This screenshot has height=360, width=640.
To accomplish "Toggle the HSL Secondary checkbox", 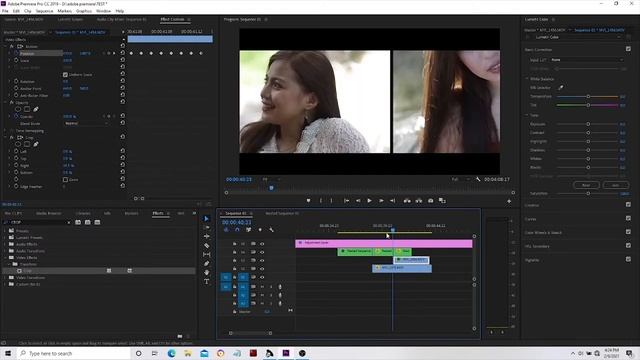I will [628, 245].
